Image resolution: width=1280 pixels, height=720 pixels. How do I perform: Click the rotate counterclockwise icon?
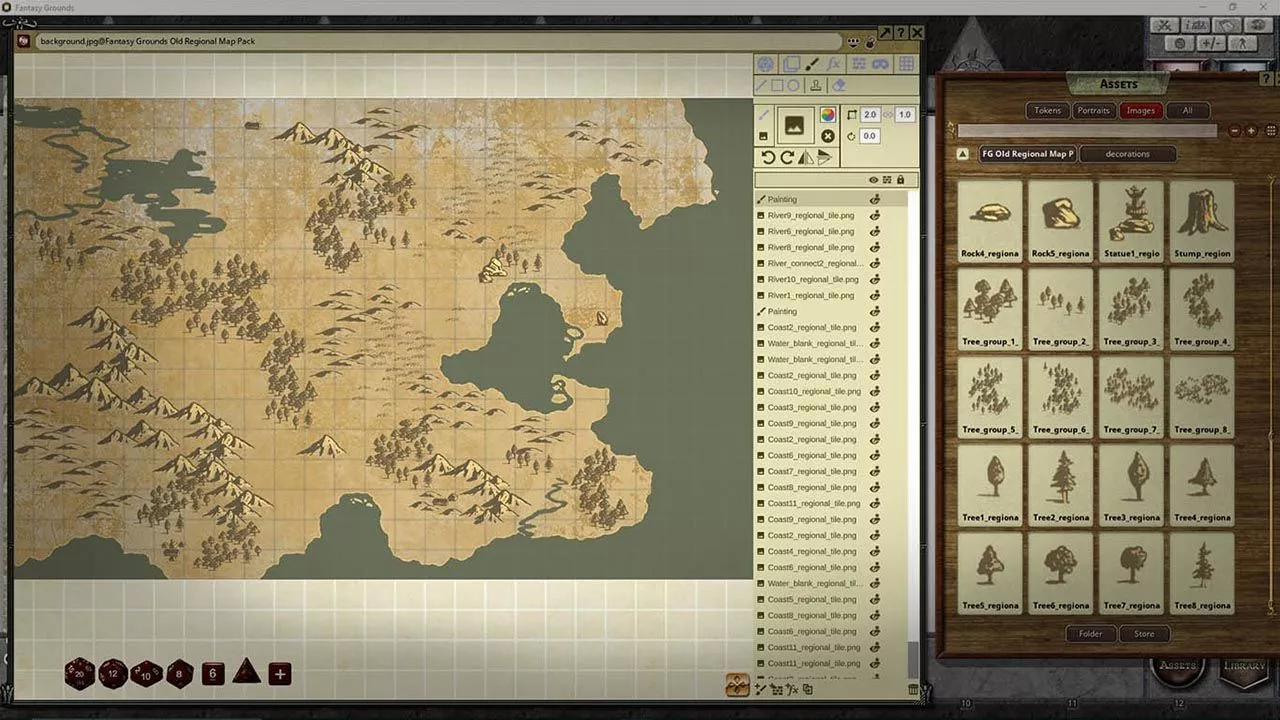[x=768, y=157]
